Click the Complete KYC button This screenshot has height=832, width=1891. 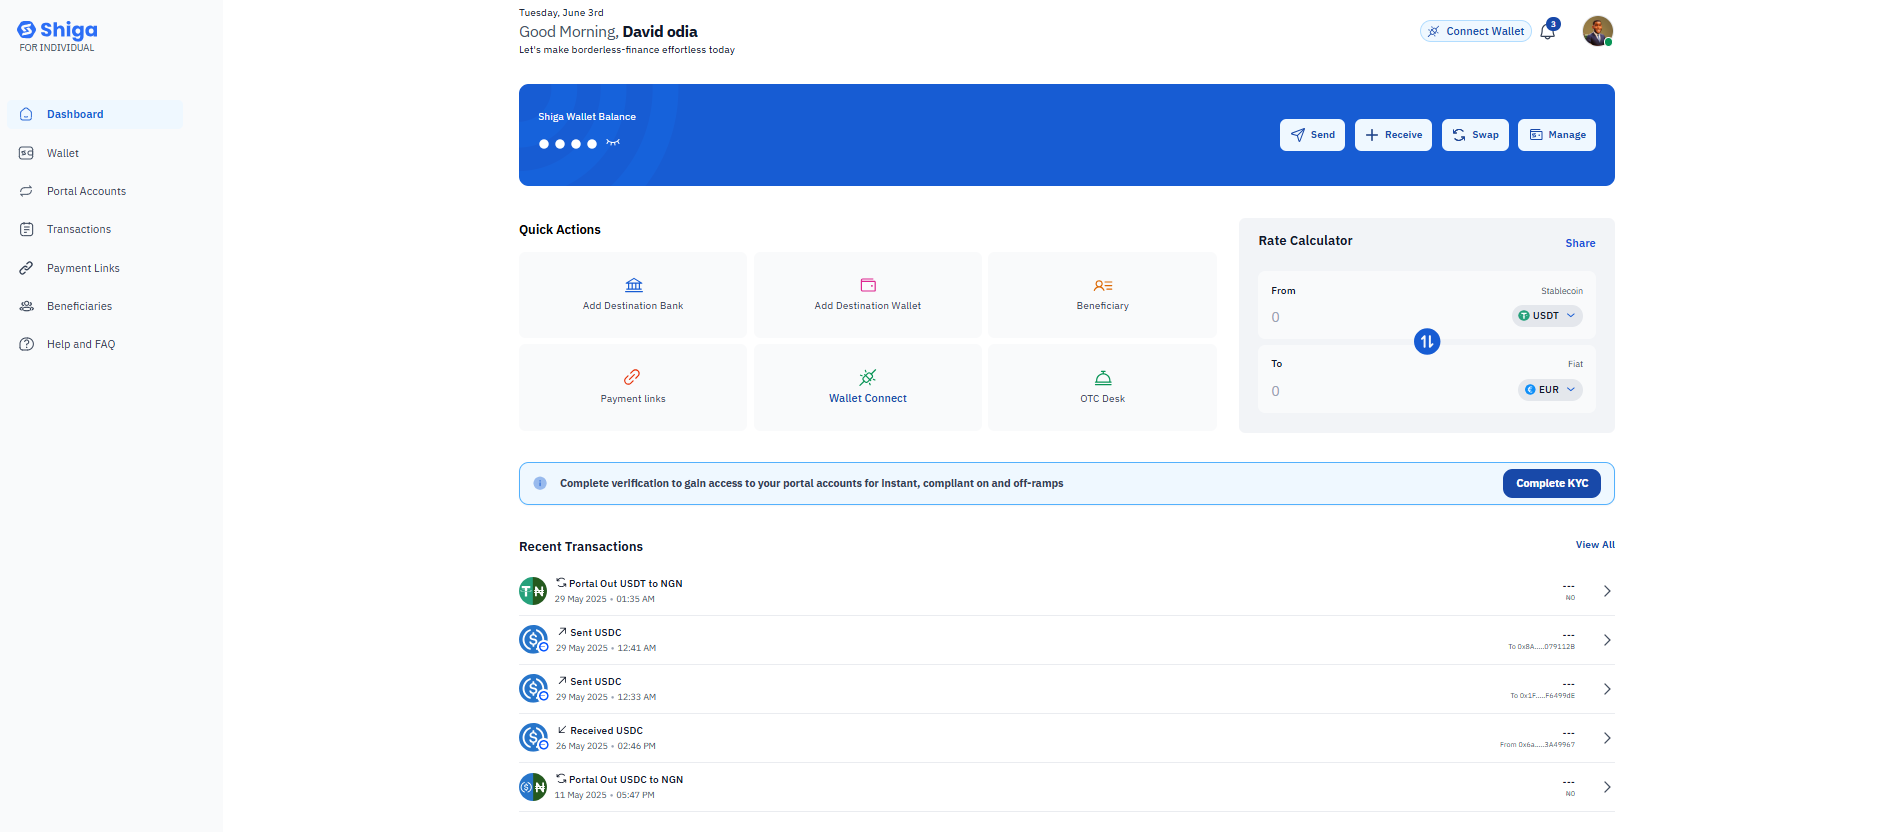pyautogui.click(x=1552, y=483)
